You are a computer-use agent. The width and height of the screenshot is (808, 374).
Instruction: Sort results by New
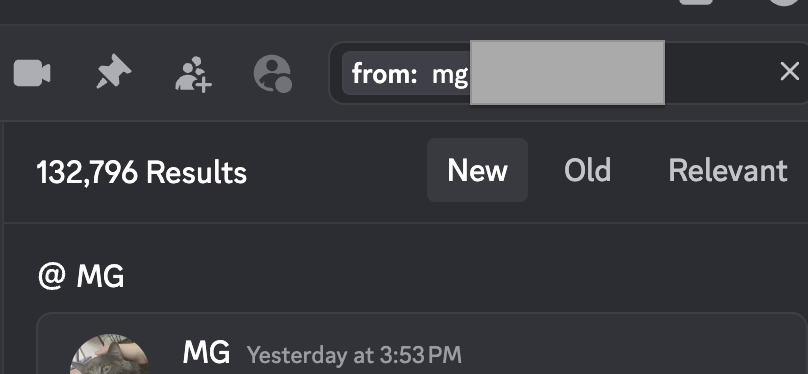(x=477, y=170)
